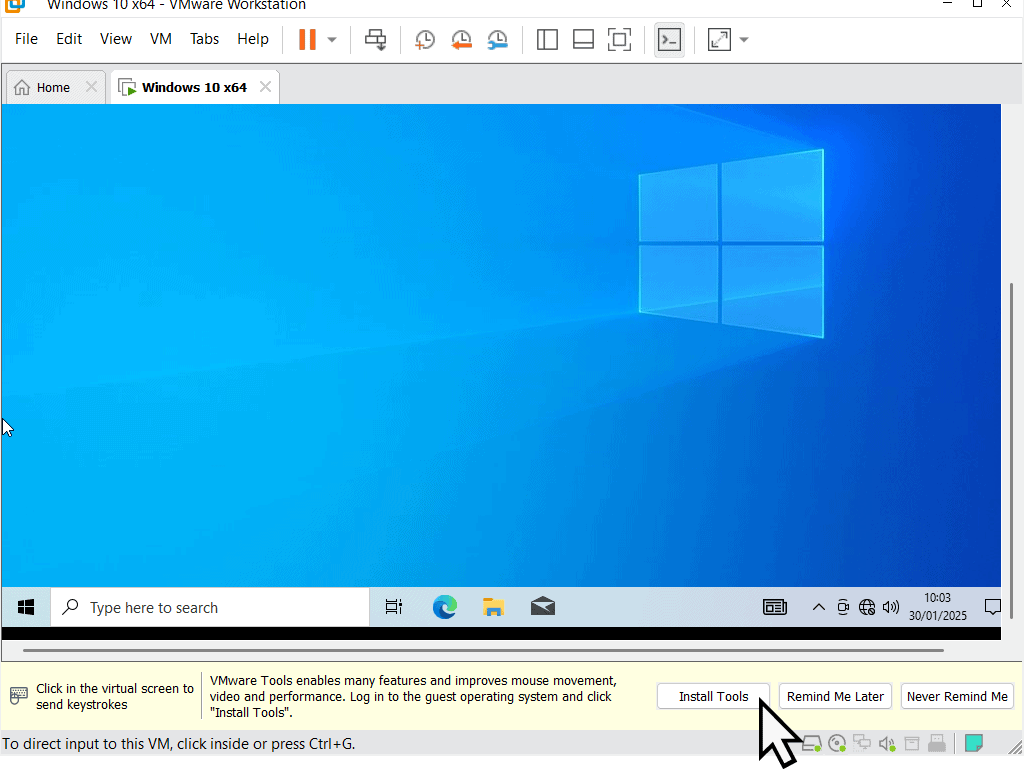Expand the power options dropdown arrow
This screenshot has height=769, width=1024.
(x=332, y=40)
